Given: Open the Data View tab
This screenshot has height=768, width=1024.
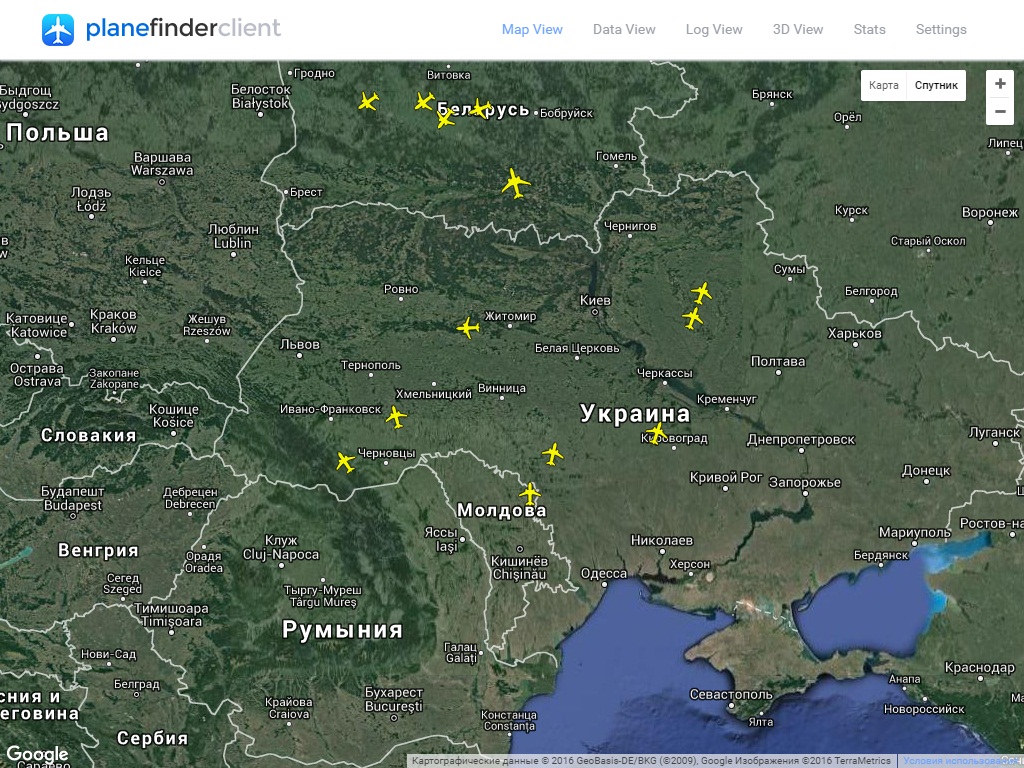Looking at the screenshot, I should pyautogui.click(x=624, y=30).
